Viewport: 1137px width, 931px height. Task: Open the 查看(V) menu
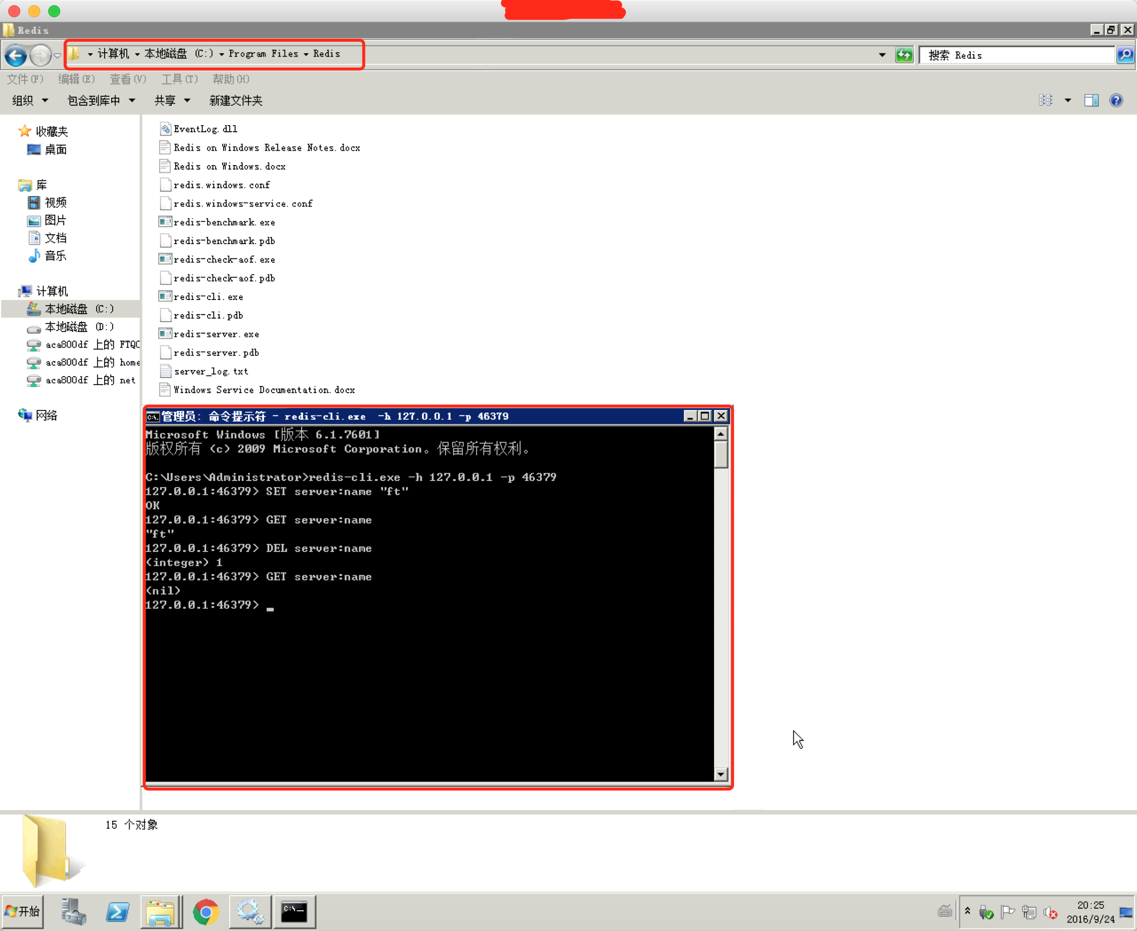point(128,79)
